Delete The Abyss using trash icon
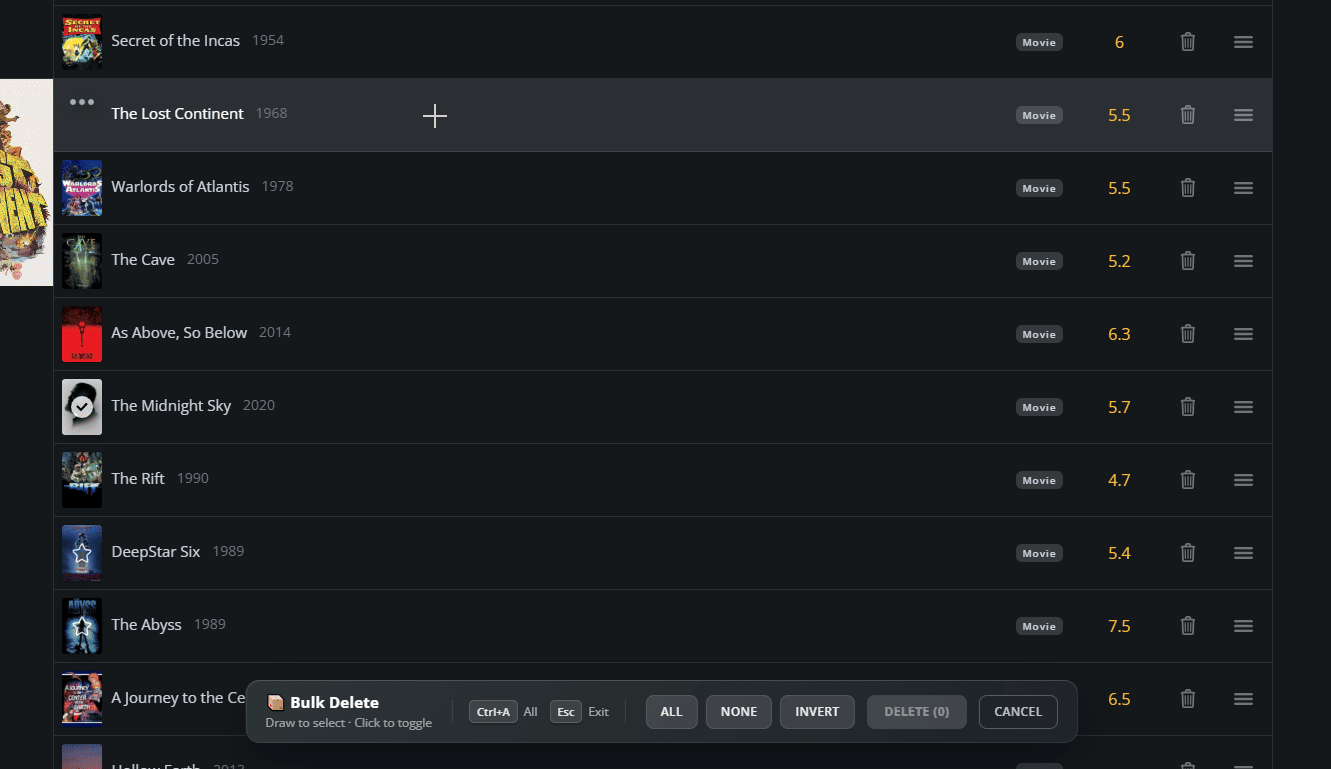This screenshot has width=1331, height=769. 1188,626
